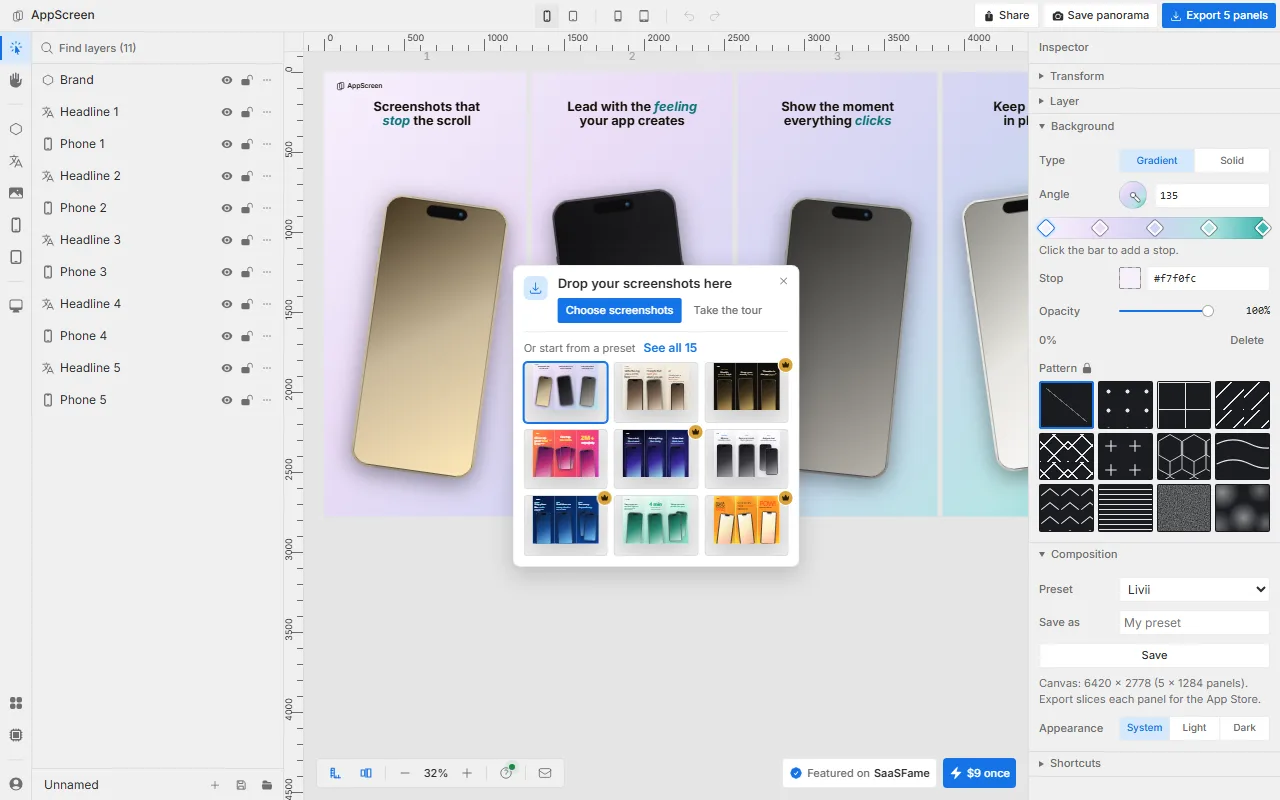Click the Opacity slider handle
This screenshot has height=800, width=1280.
pyautogui.click(x=1208, y=311)
